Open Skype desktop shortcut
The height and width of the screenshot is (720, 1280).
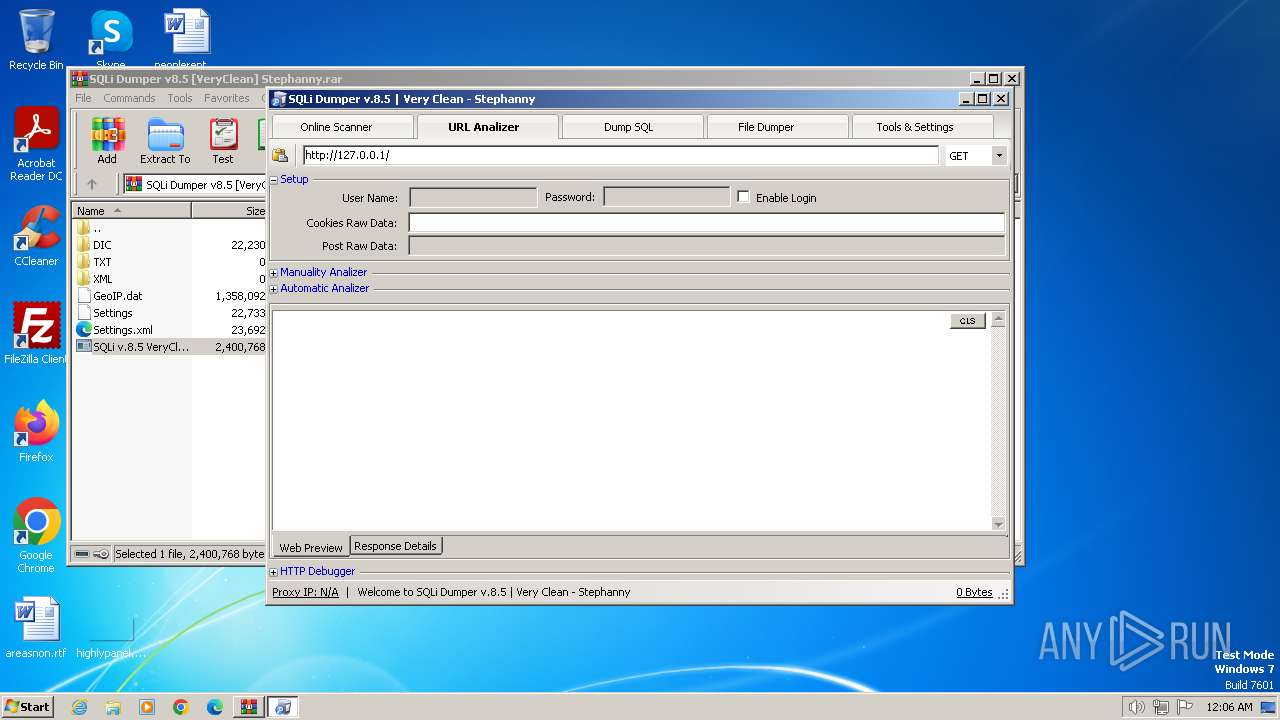tap(111, 40)
